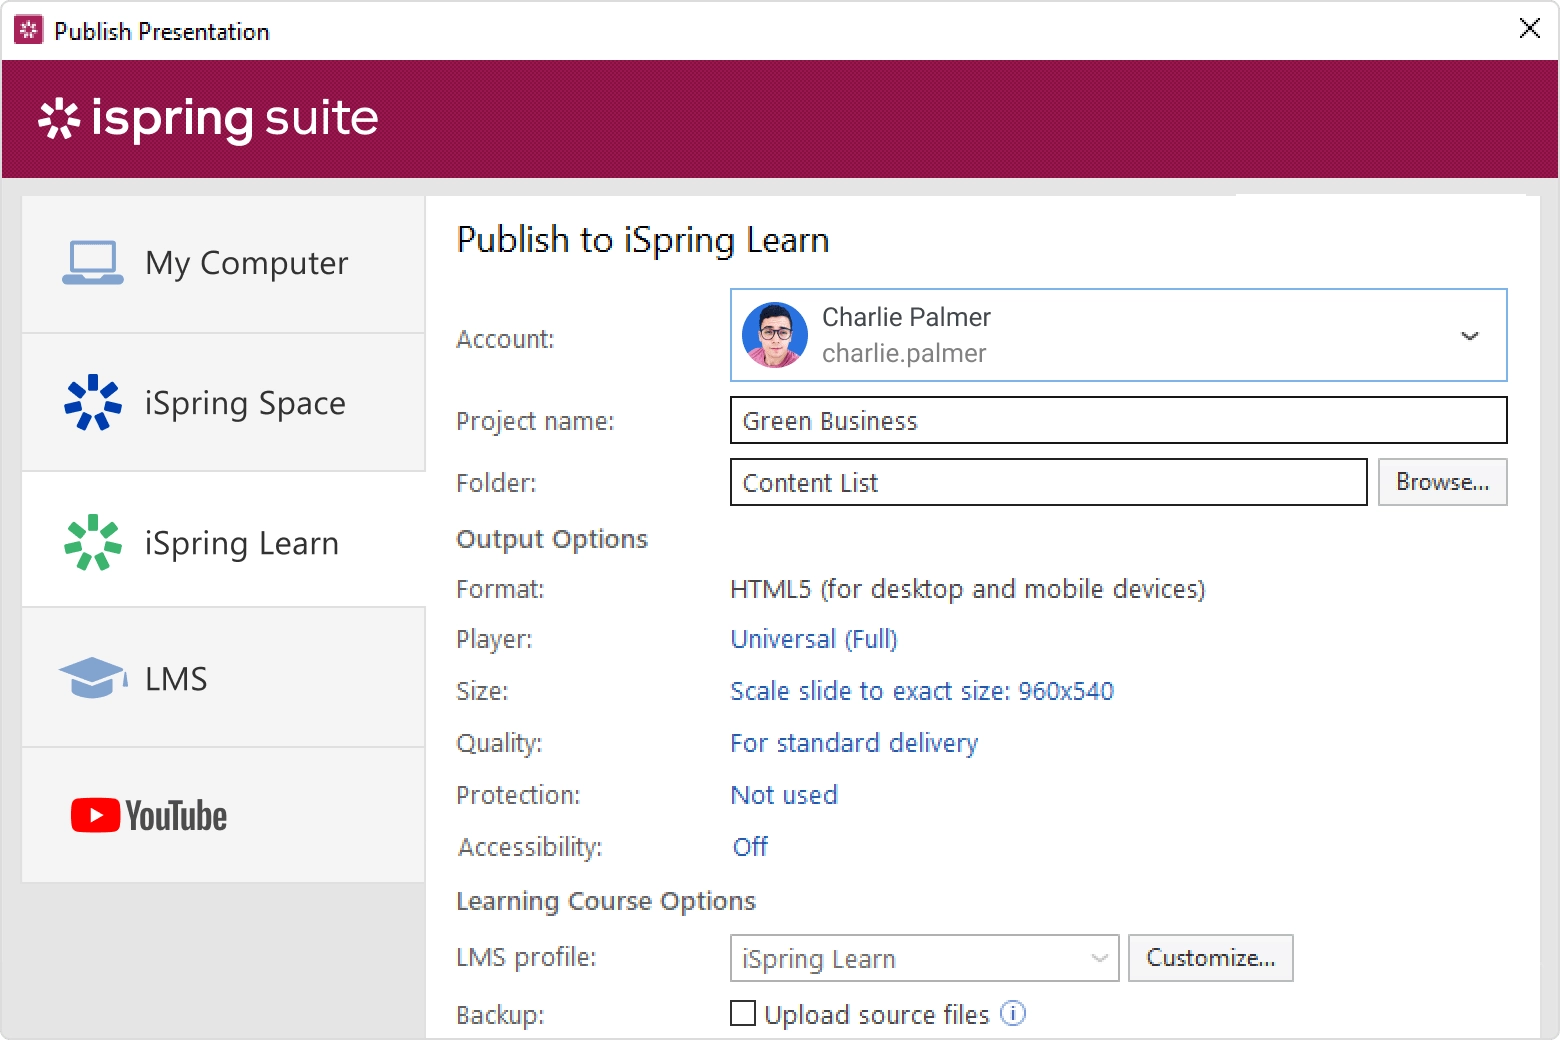
Task: Click the LMS graduation cap icon
Action: coord(93,678)
